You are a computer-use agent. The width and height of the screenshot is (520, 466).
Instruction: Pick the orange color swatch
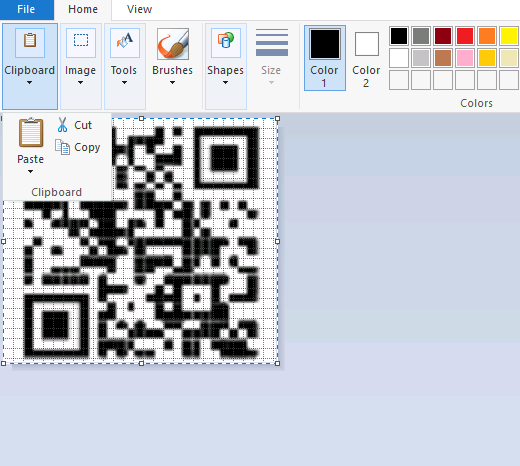coord(487,36)
